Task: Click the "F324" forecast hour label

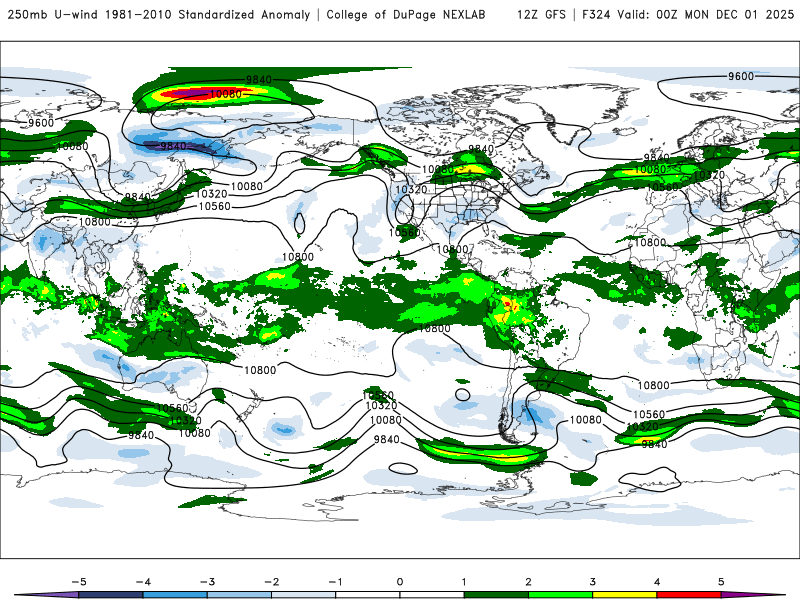Action: click(x=596, y=14)
